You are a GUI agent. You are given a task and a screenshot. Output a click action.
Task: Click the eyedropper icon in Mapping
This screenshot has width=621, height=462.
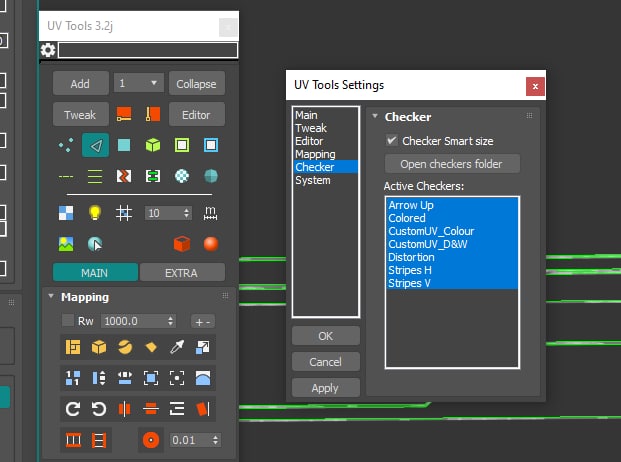click(177, 347)
